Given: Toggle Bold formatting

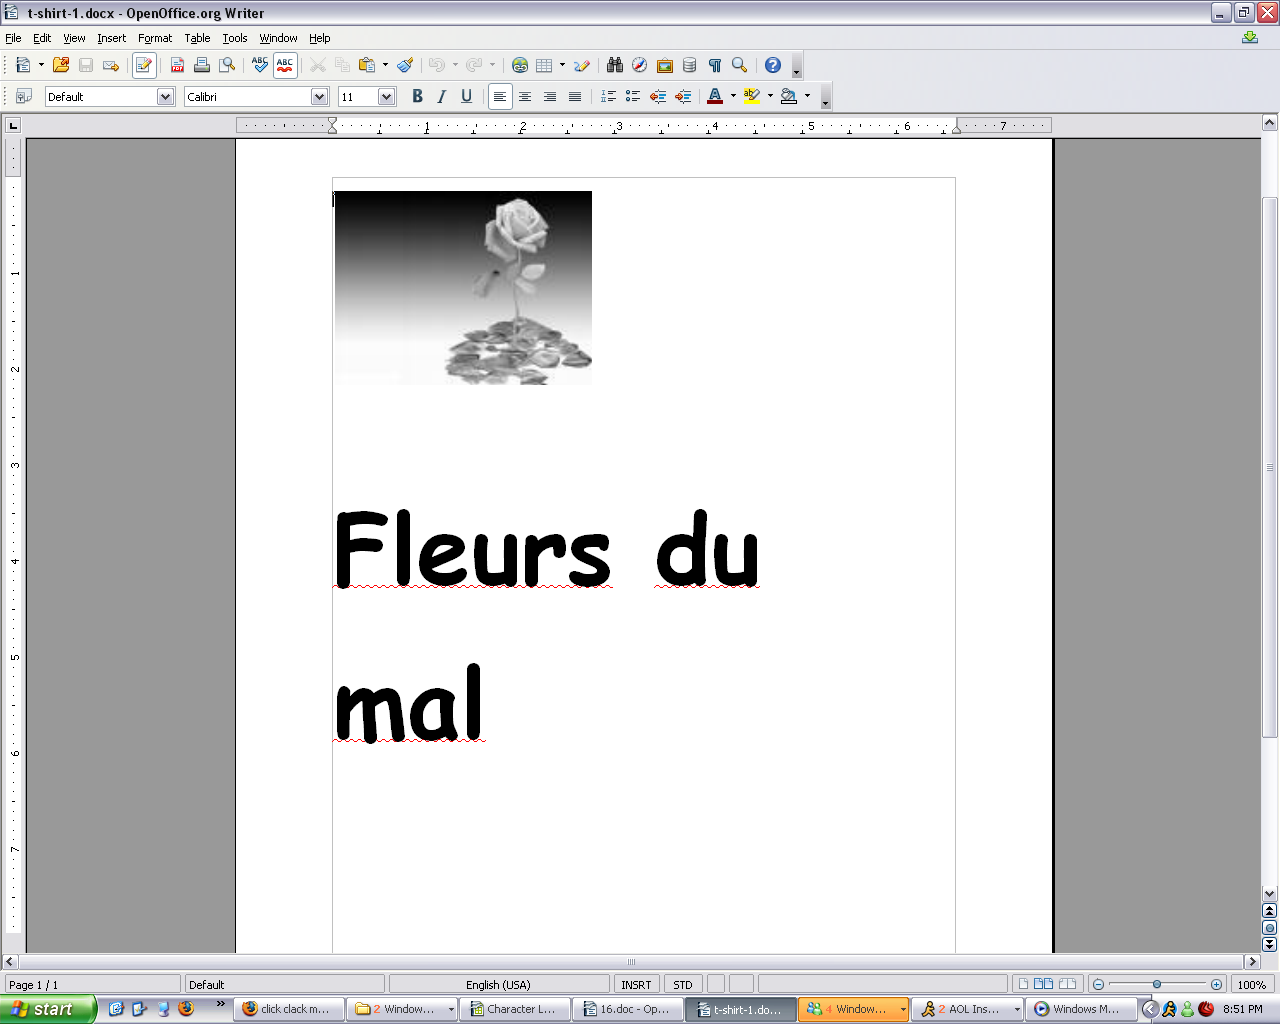Looking at the screenshot, I should pos(417,96).
